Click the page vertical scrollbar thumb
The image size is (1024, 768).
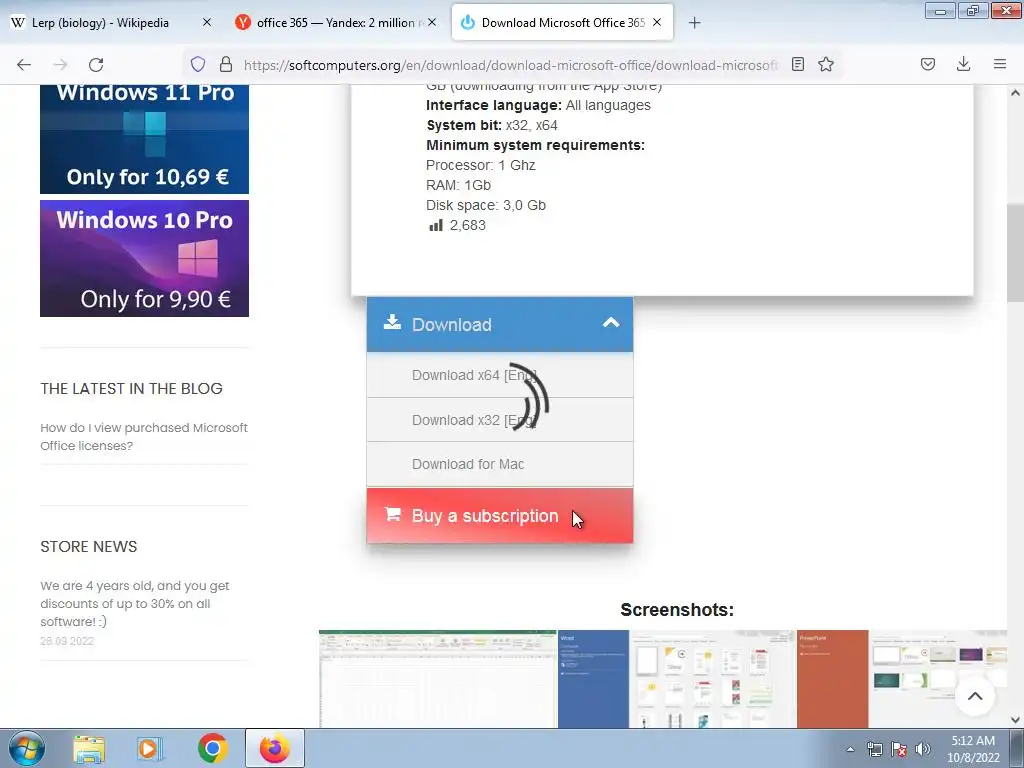(1015, 252)
